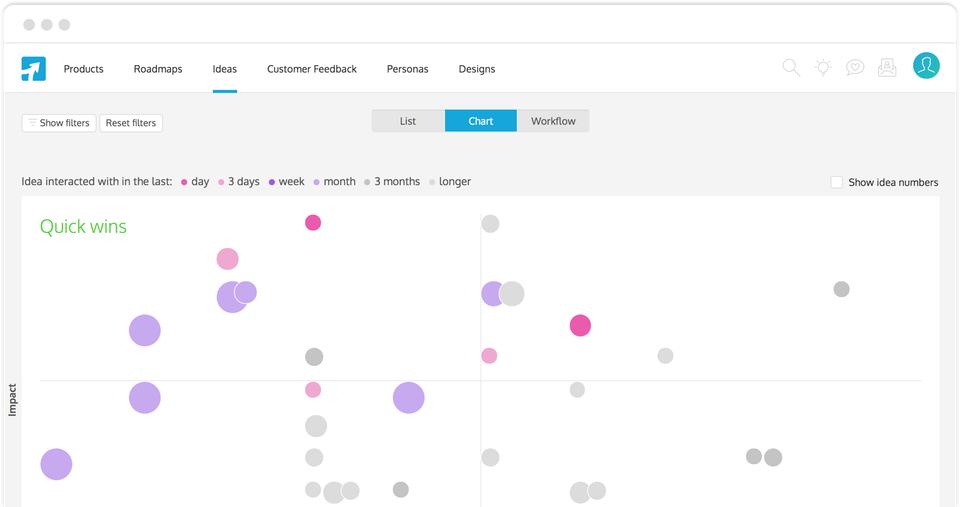Switch to the List view tab
The height and width of the screenshot is (507, 960).
(x=408, y=121)
